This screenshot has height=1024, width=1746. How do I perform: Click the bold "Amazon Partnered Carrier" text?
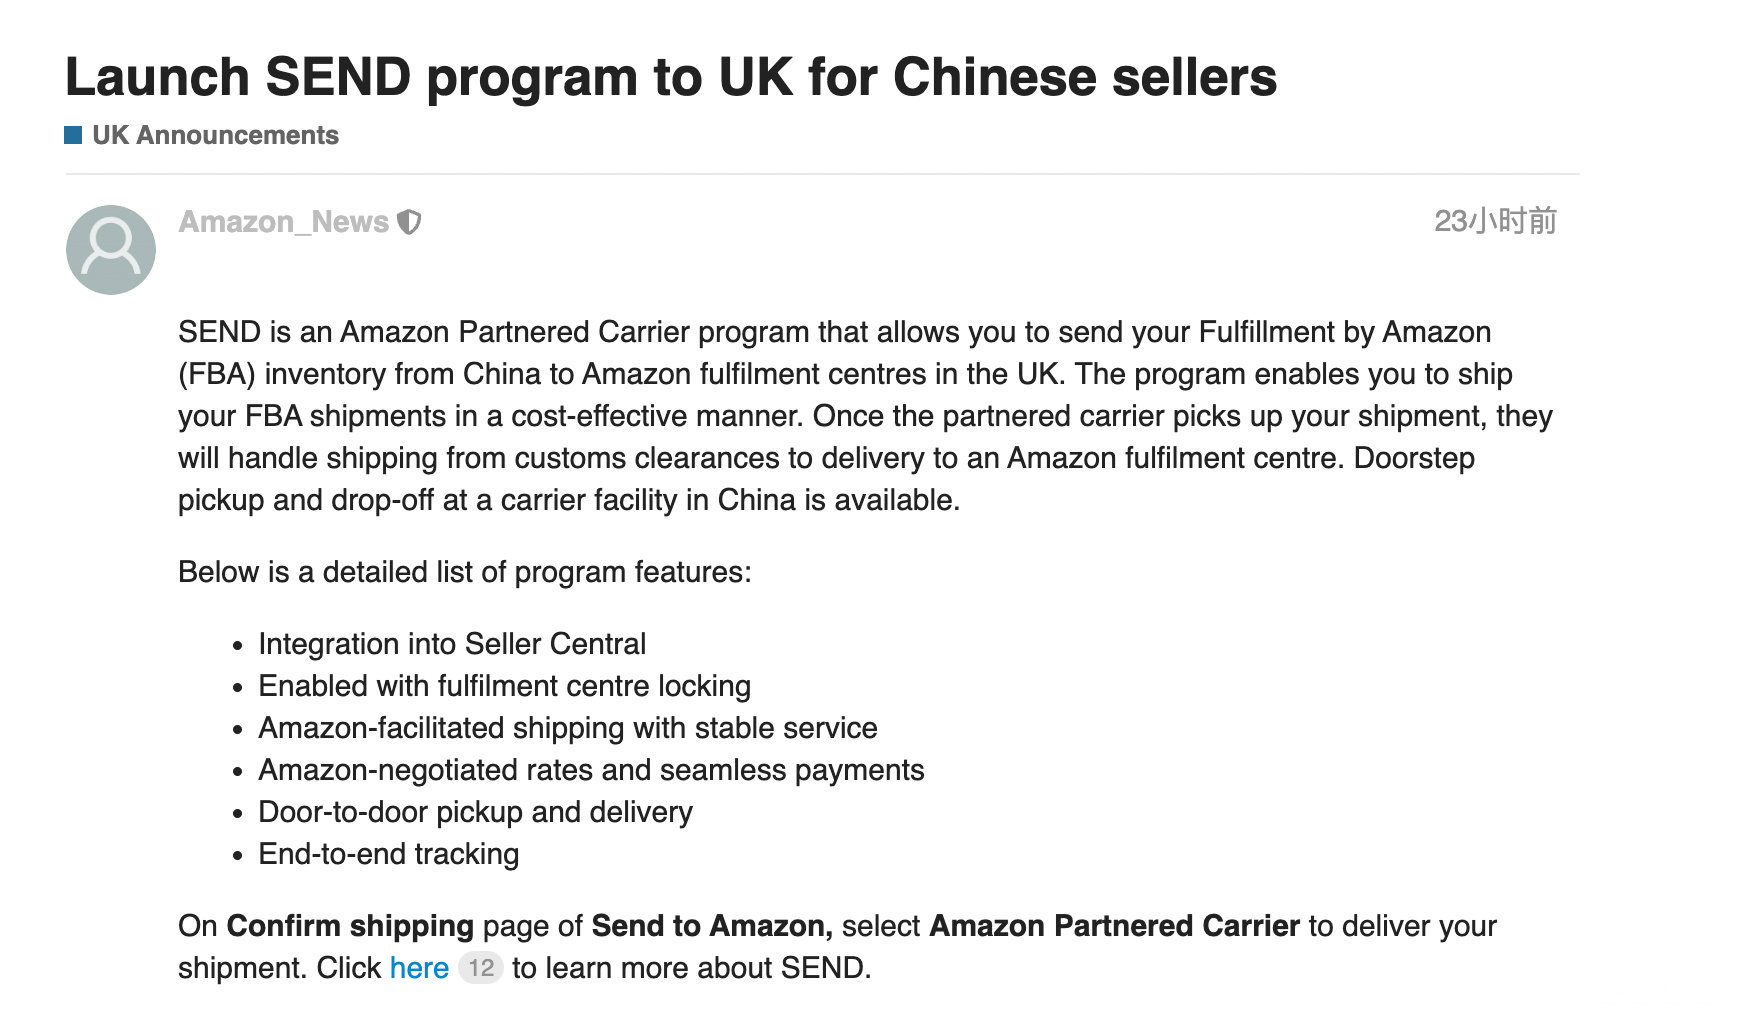tap(1114, 926)
